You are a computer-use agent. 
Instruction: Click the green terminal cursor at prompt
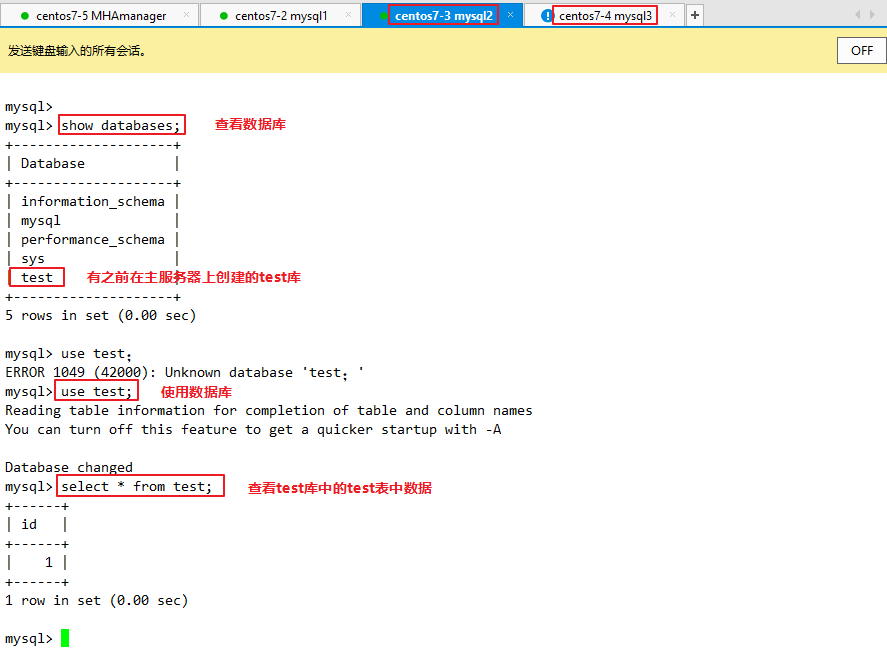[65, 638]
